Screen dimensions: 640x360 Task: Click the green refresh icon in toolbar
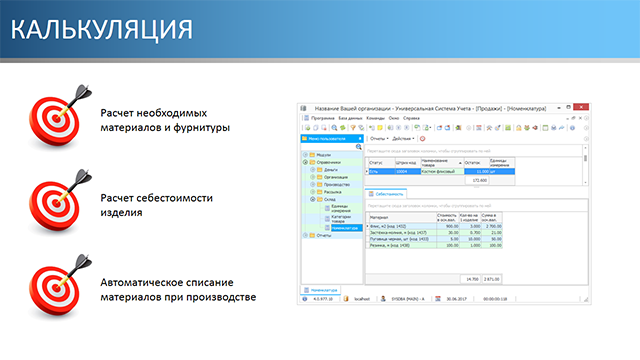342,128
